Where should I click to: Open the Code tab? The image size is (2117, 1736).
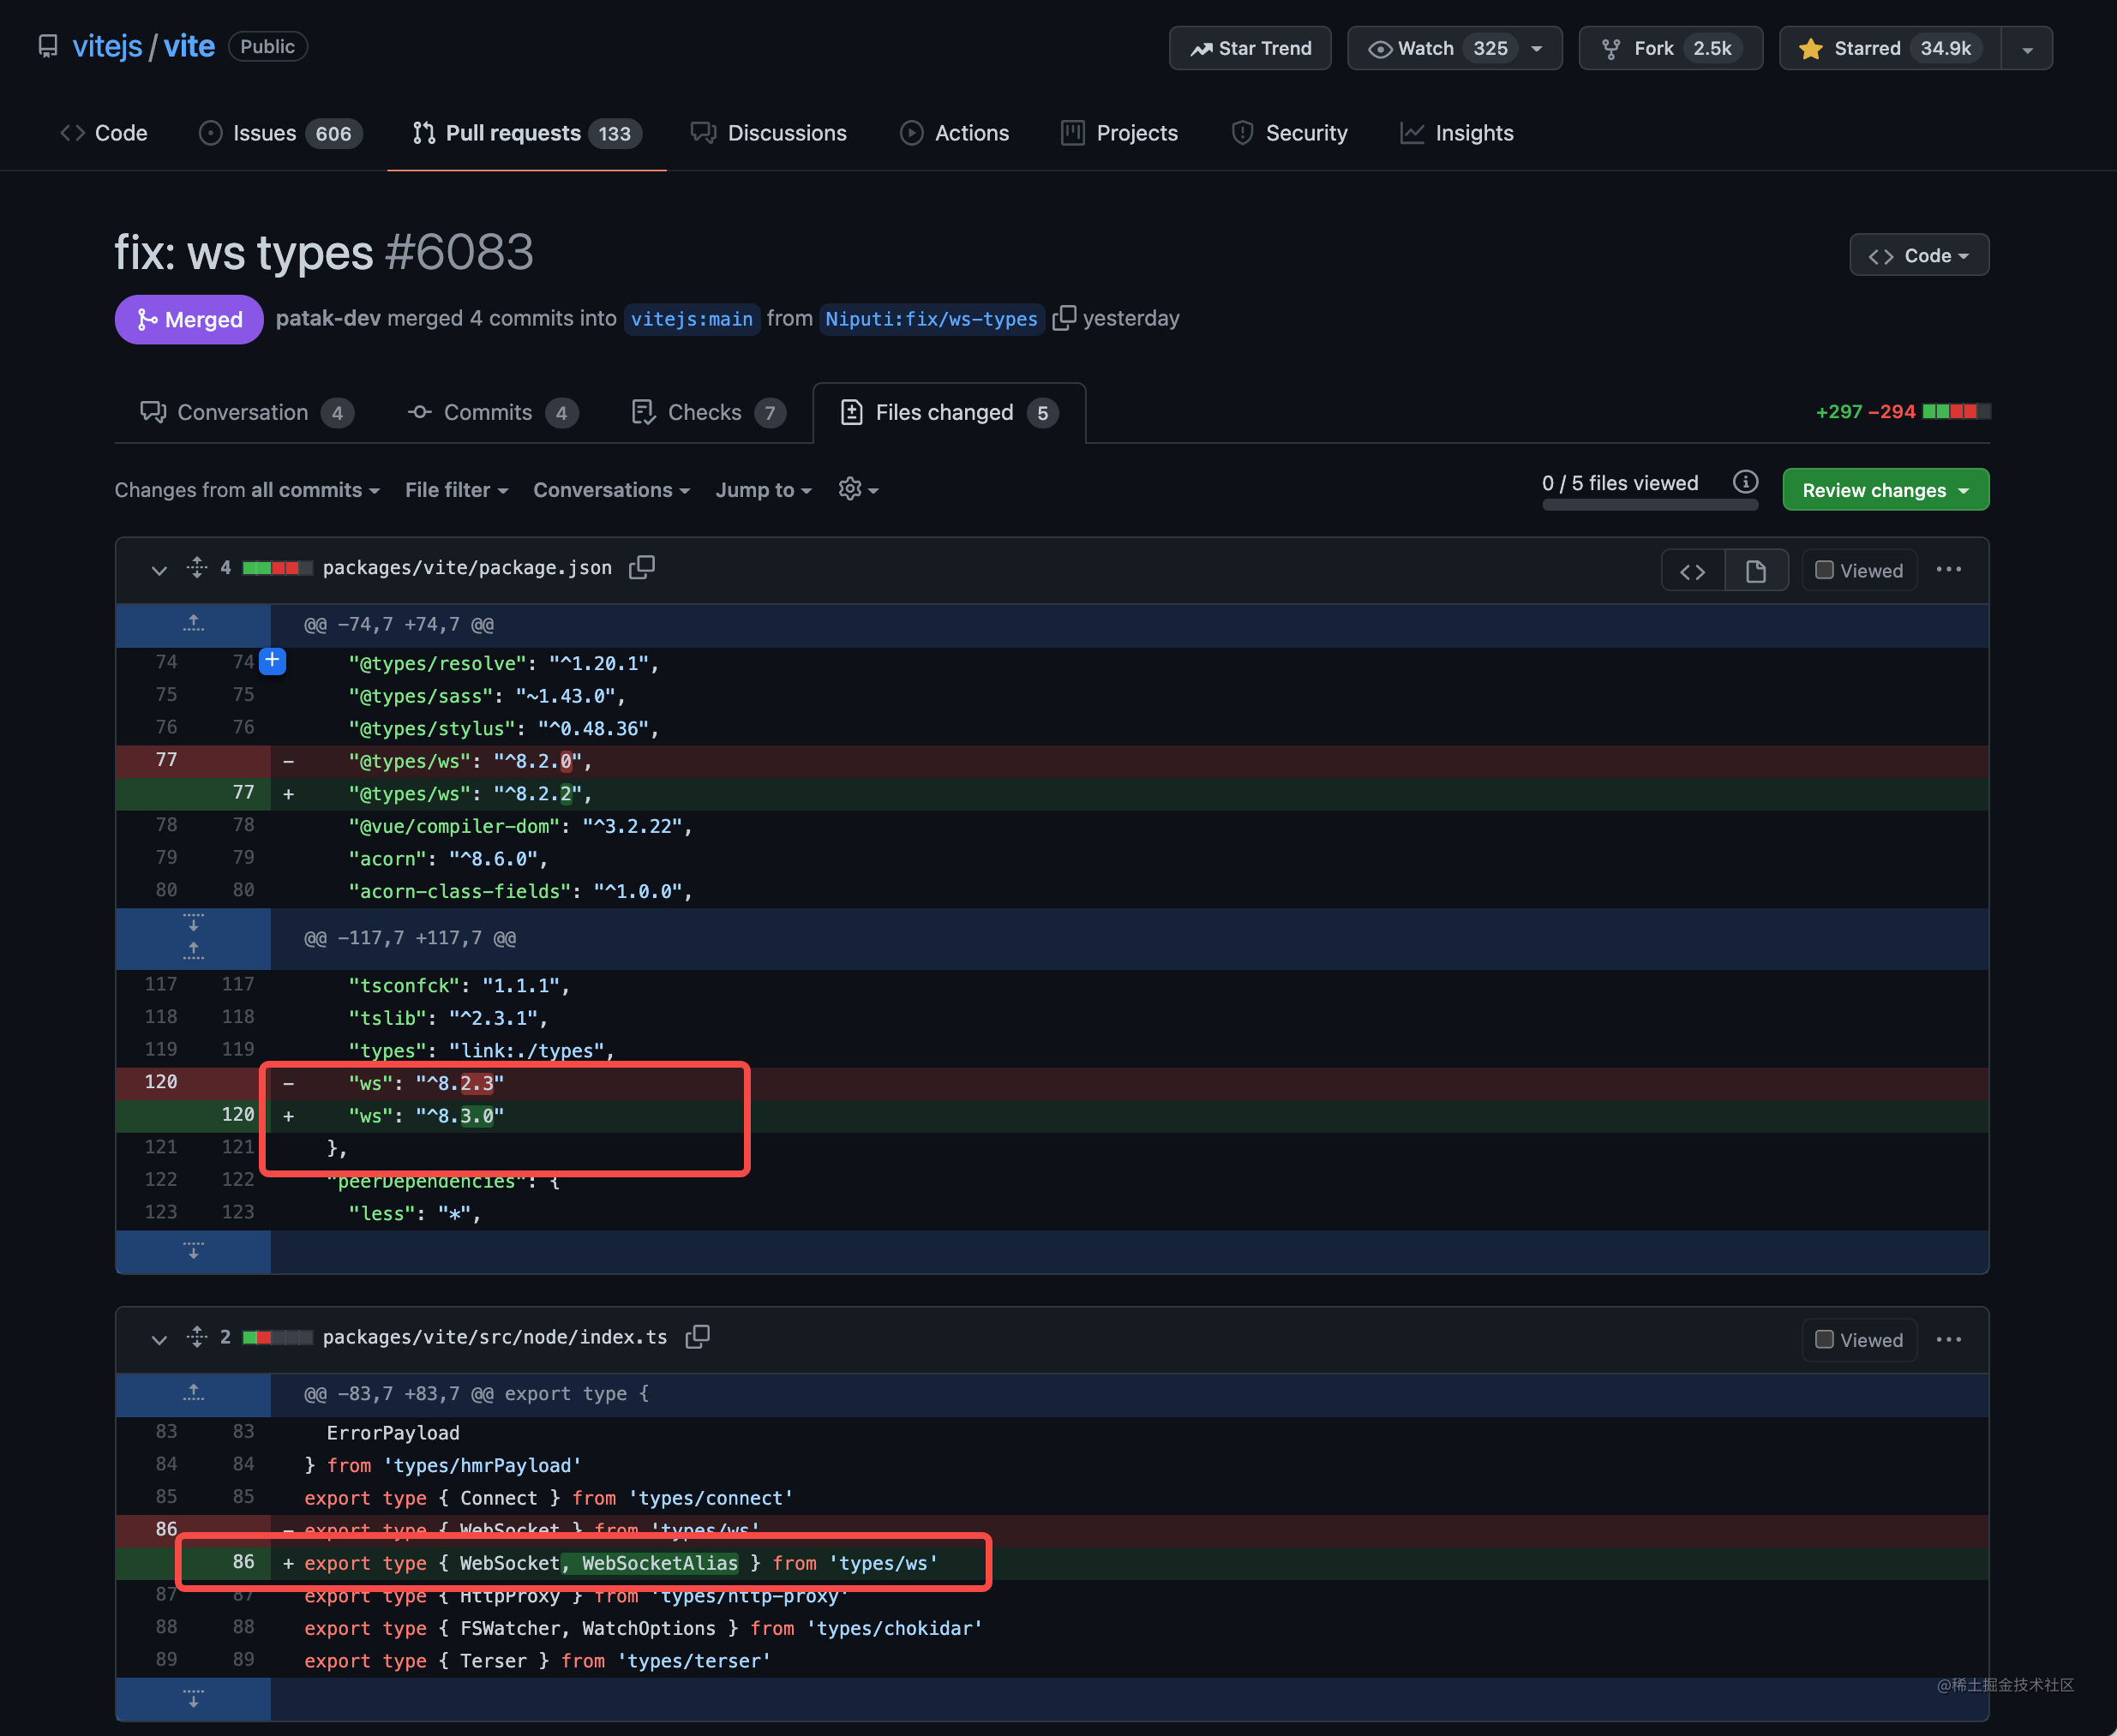104,133
